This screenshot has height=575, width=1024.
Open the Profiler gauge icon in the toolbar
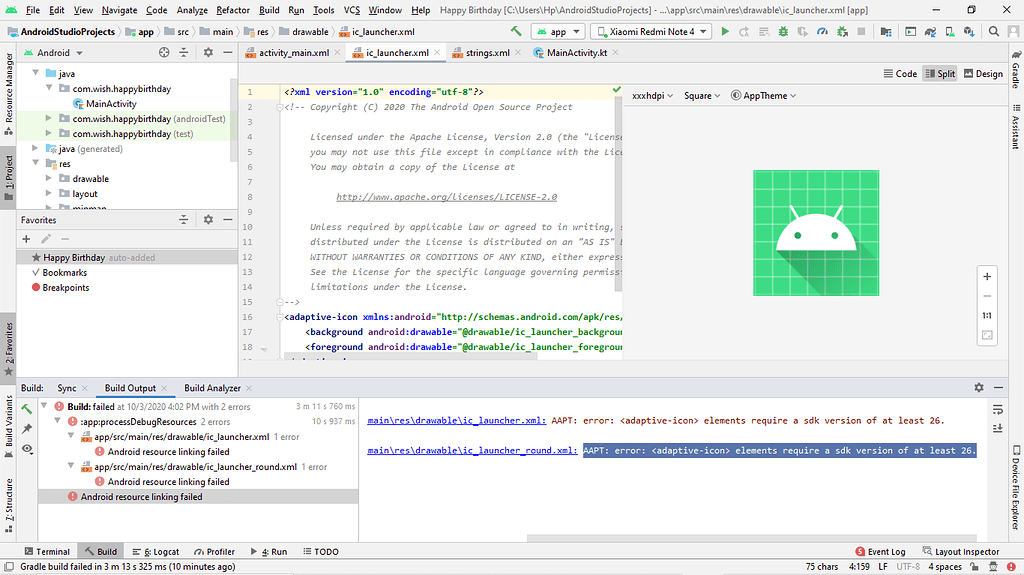pyautogui.click(x=823, y=32)
